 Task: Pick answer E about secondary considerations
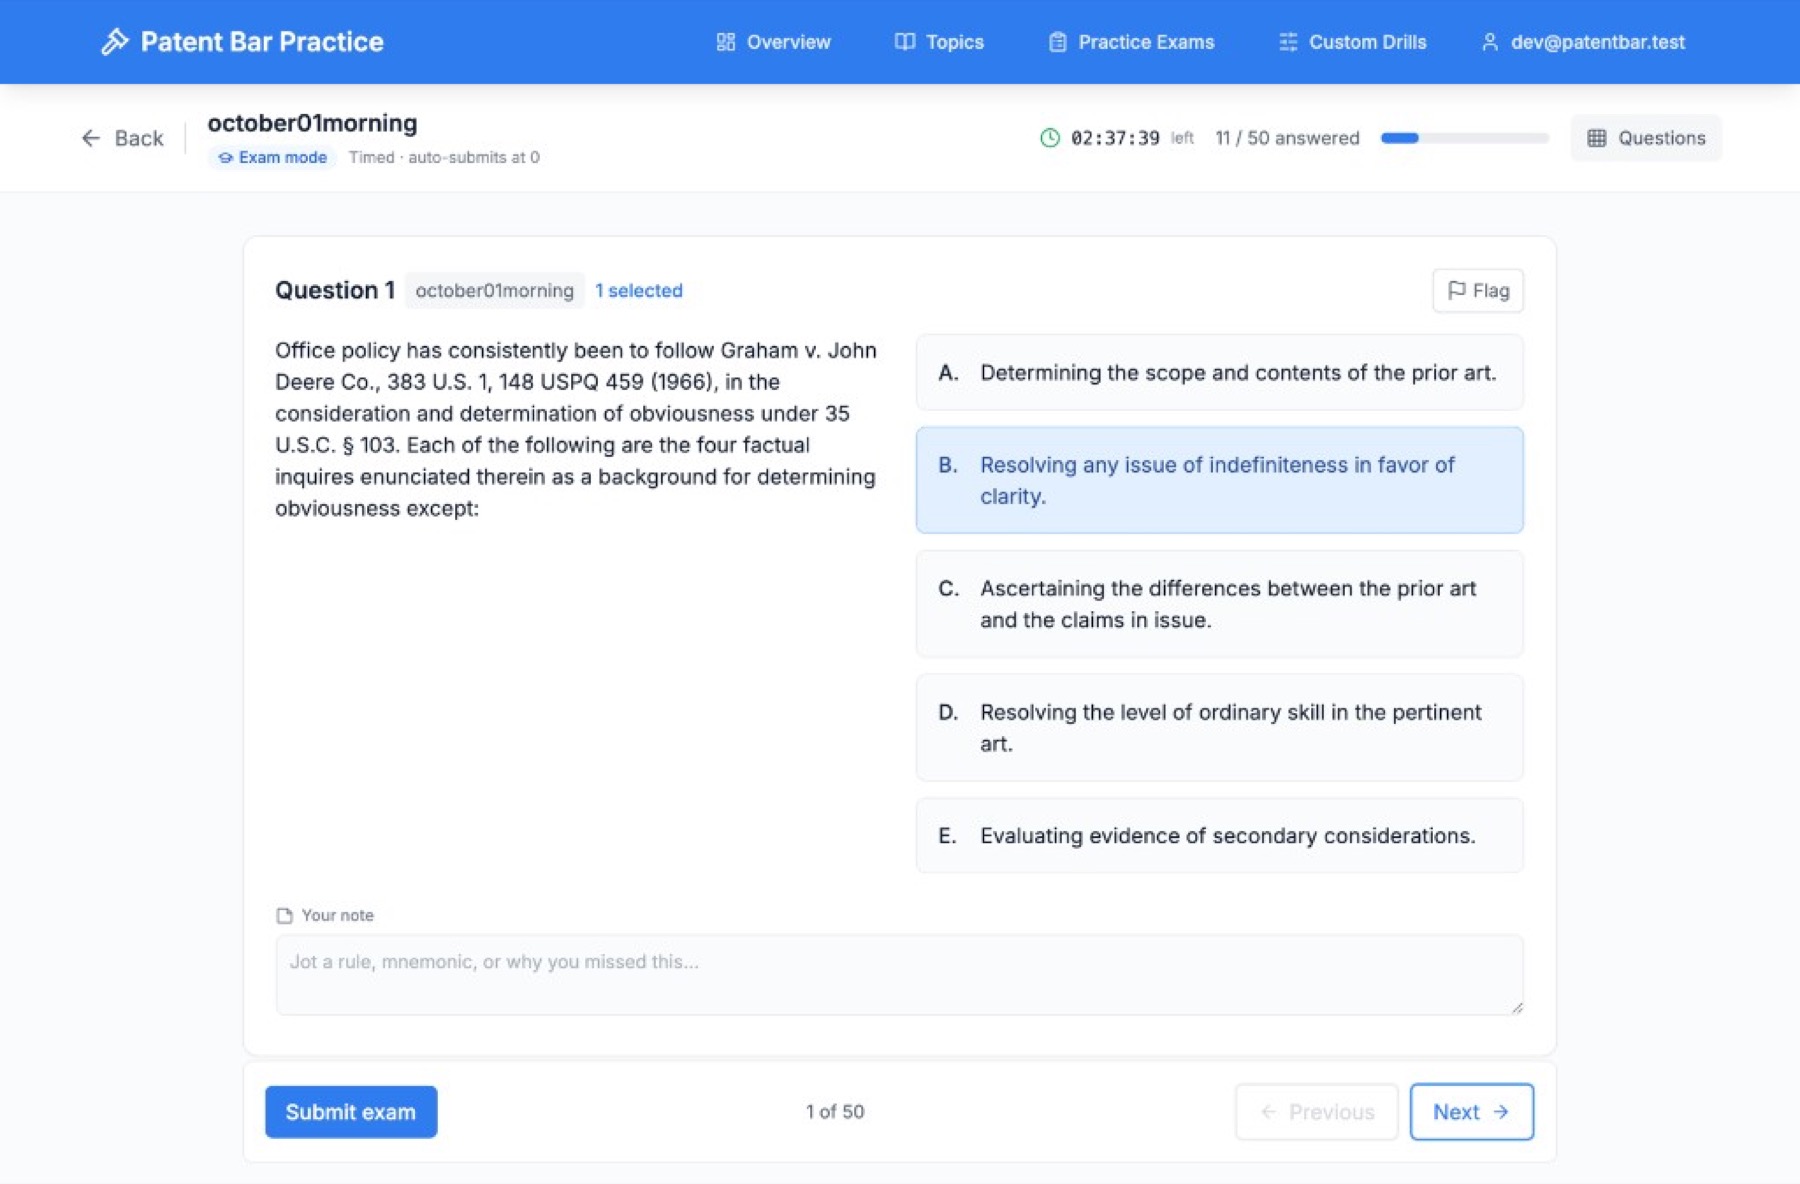pos(1219,835)
